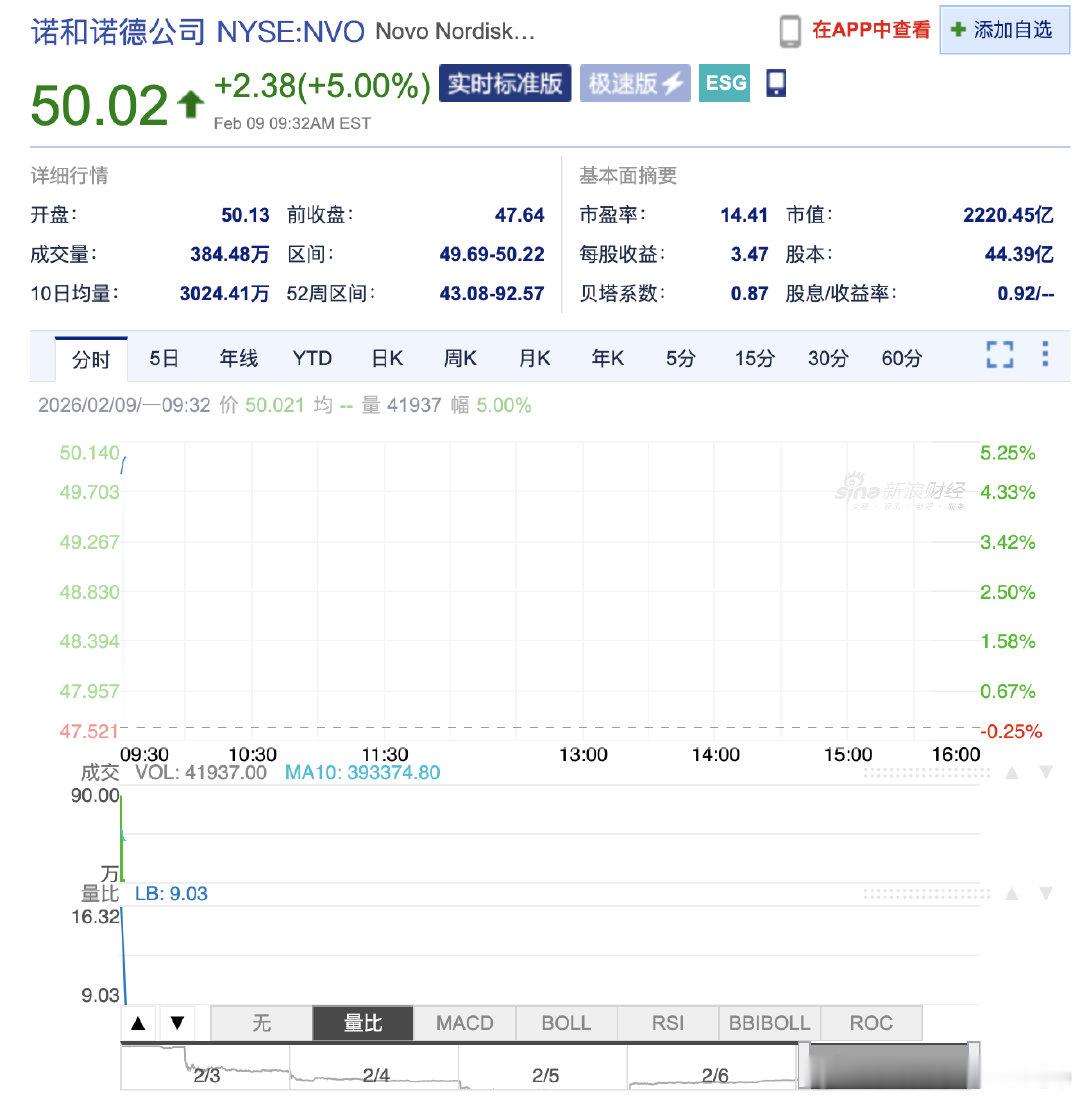This screenshot has width=1080, height=1100.
Task: Click the 2/5 date on timeline
Action: pos(545,1075)
